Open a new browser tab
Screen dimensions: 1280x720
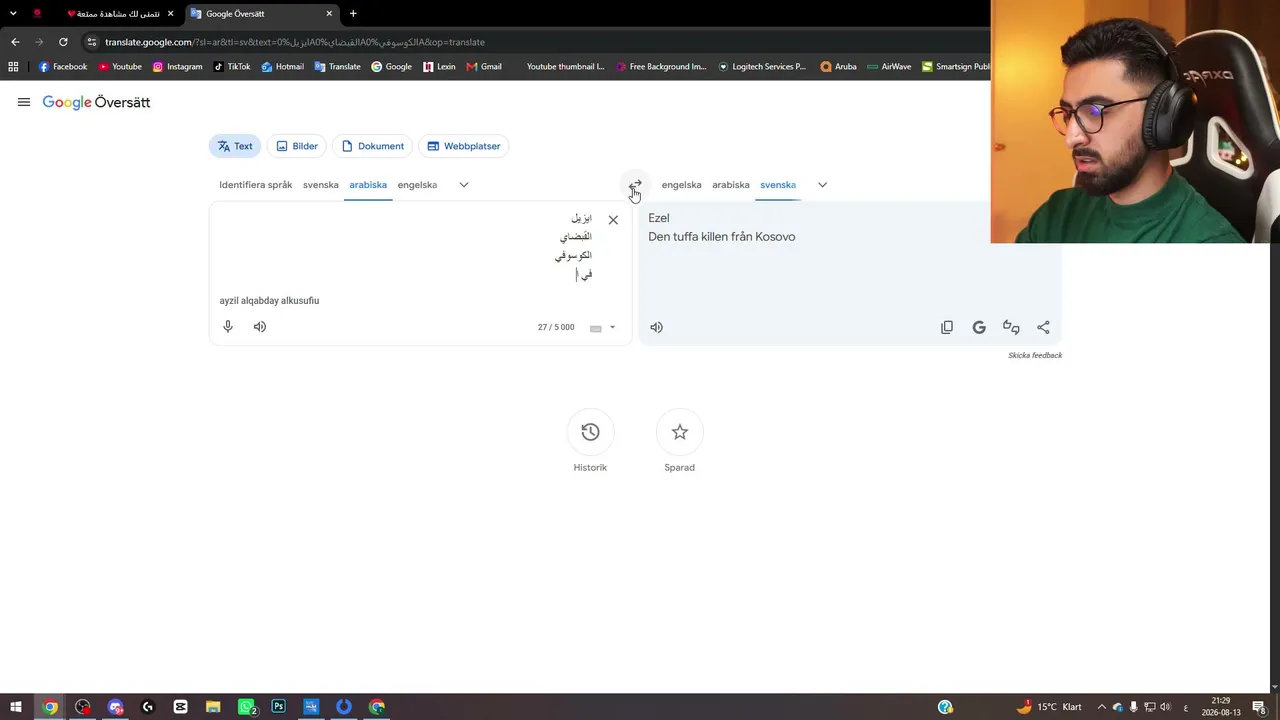353,14
